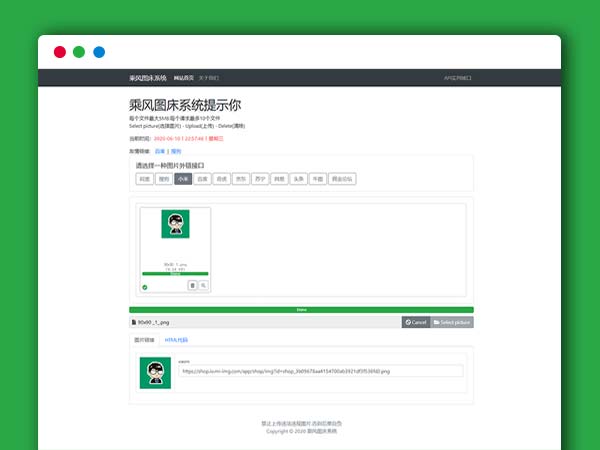Click the green Done progress bar
The image size is (600, 450).
(301, 310)
